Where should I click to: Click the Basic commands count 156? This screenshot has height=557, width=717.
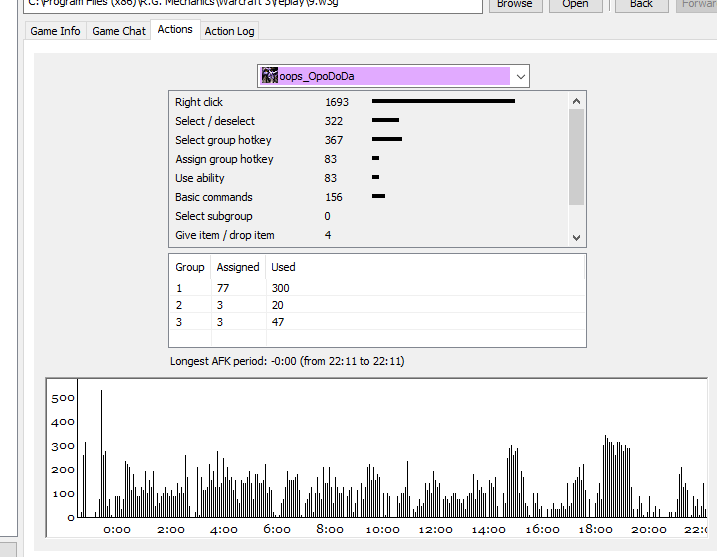coord(334,197)
